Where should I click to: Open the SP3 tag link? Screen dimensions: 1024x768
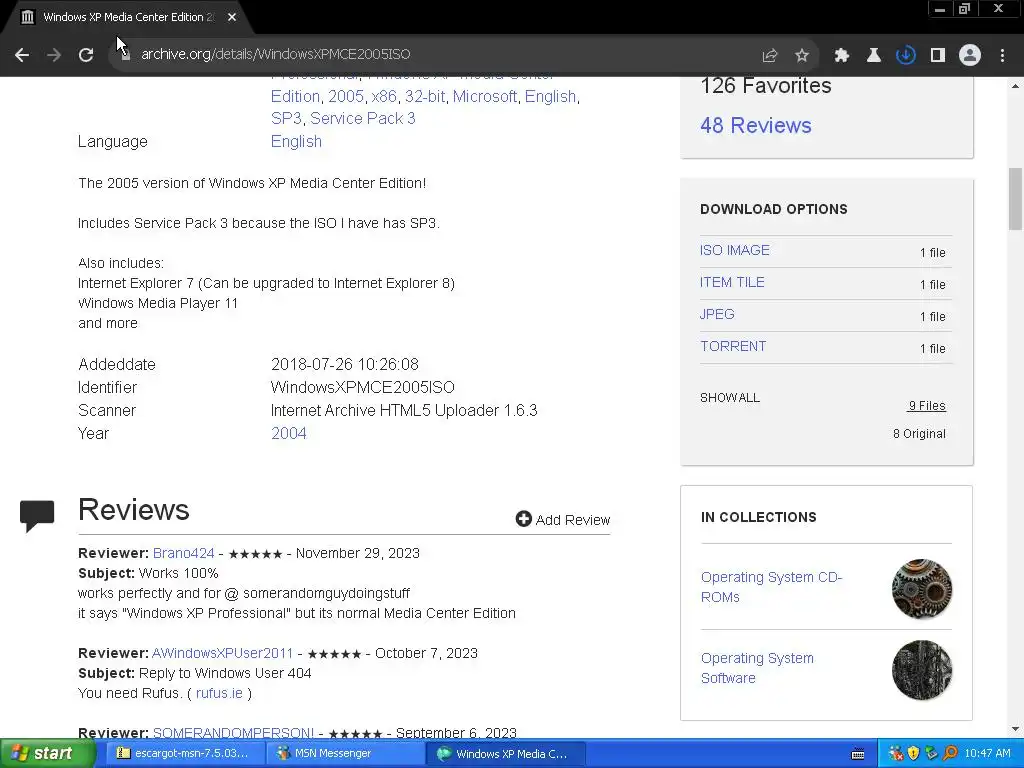(x=286, y=118)
